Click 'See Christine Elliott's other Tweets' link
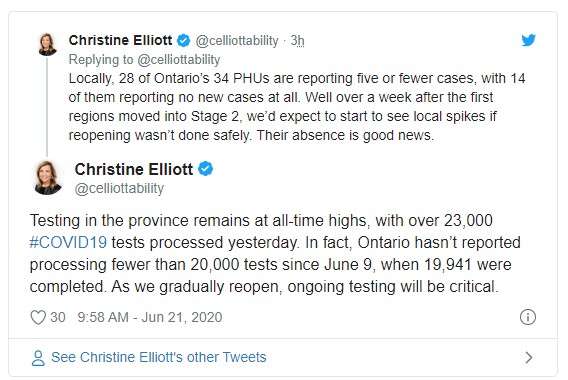This screenshot has height=380, width=568. [159, 357]
